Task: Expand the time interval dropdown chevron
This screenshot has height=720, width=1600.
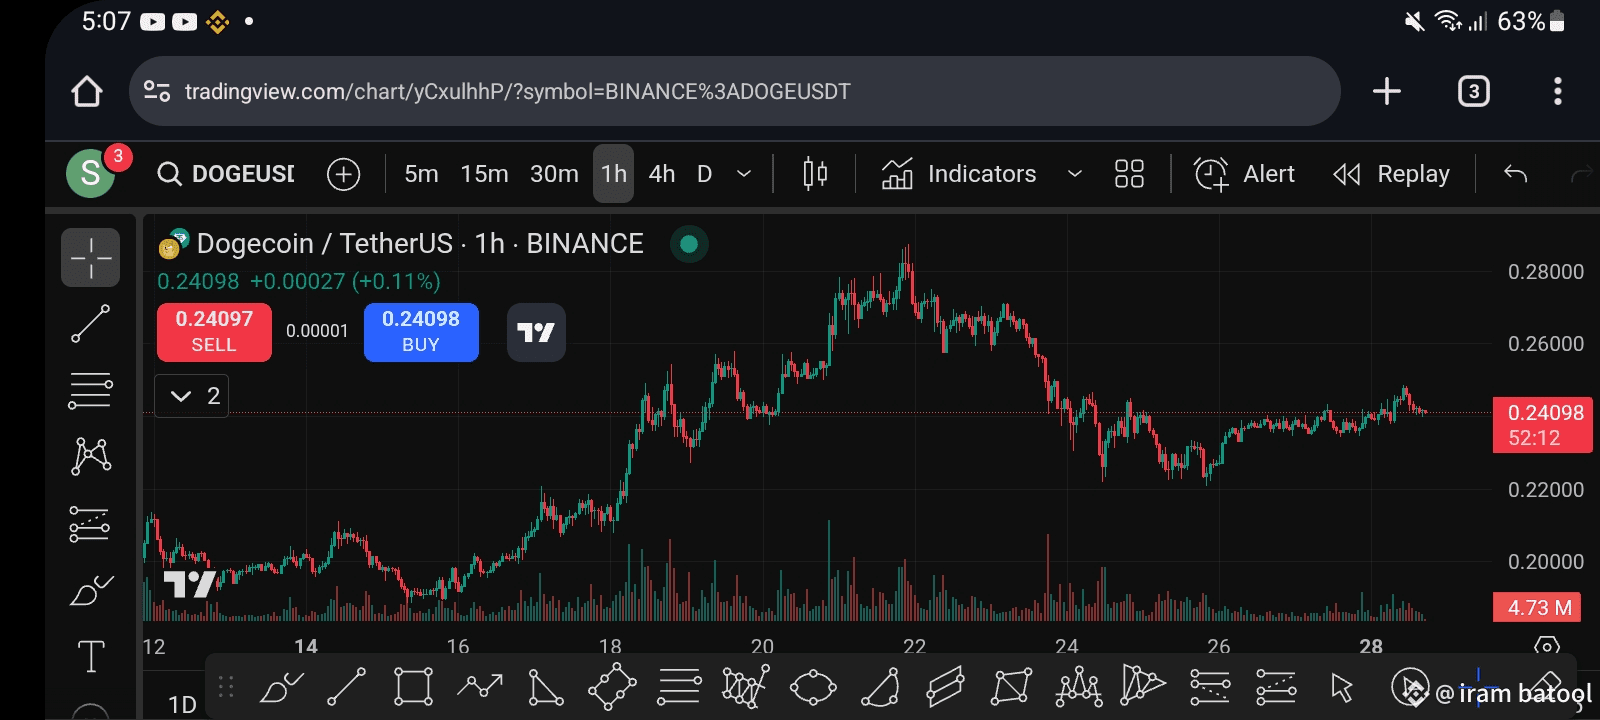Action: point(744,174)
